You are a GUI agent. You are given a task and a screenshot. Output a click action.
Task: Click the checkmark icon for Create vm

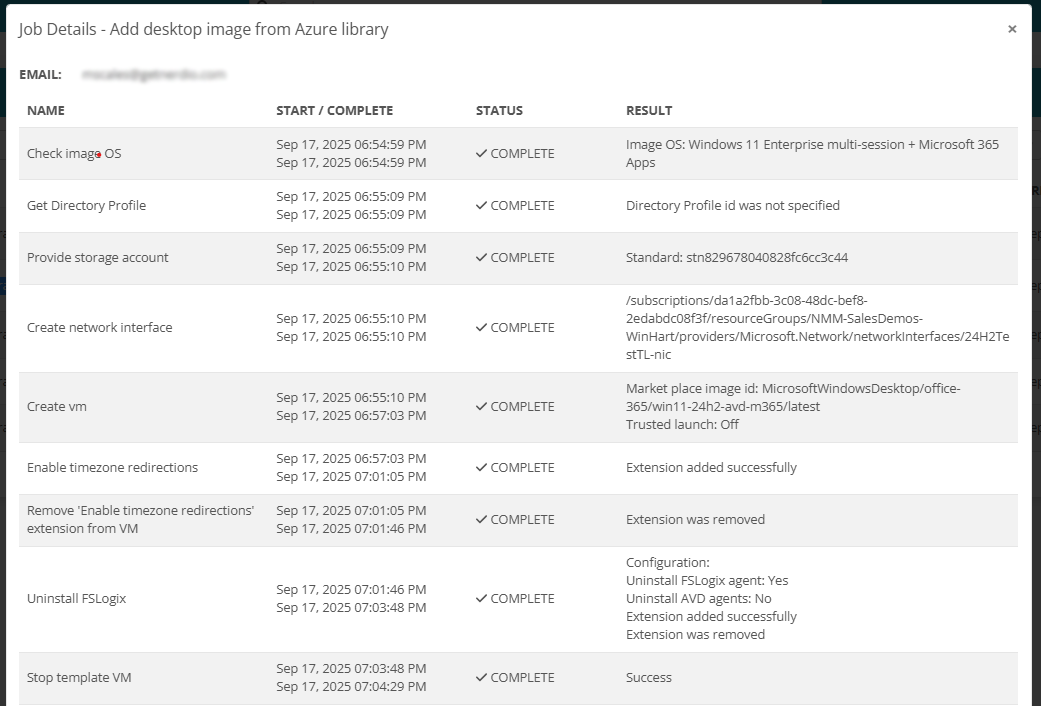[481, 407]
